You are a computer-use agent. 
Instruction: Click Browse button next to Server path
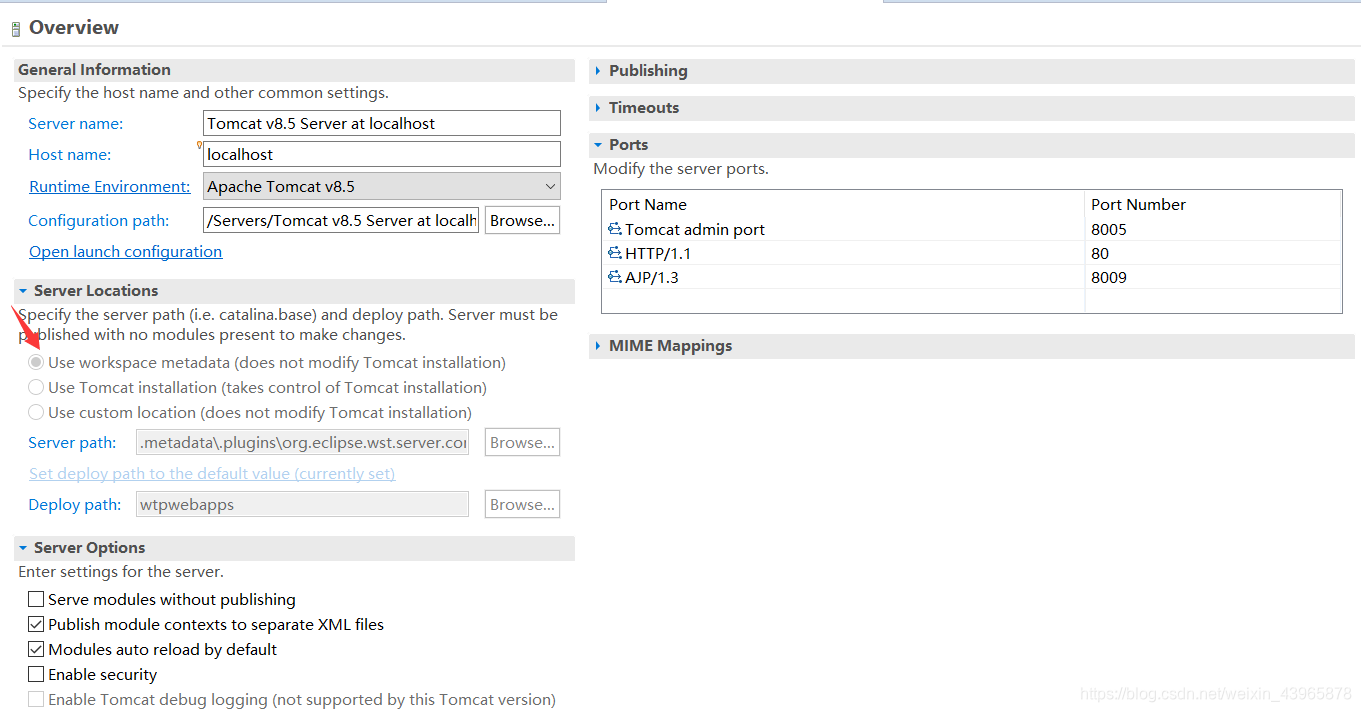pos(522,442)
